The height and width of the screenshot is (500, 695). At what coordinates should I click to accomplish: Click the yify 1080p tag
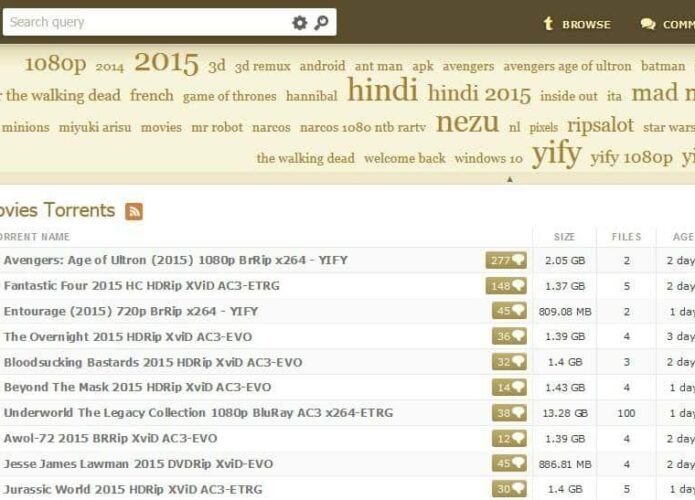click(632, 157)
